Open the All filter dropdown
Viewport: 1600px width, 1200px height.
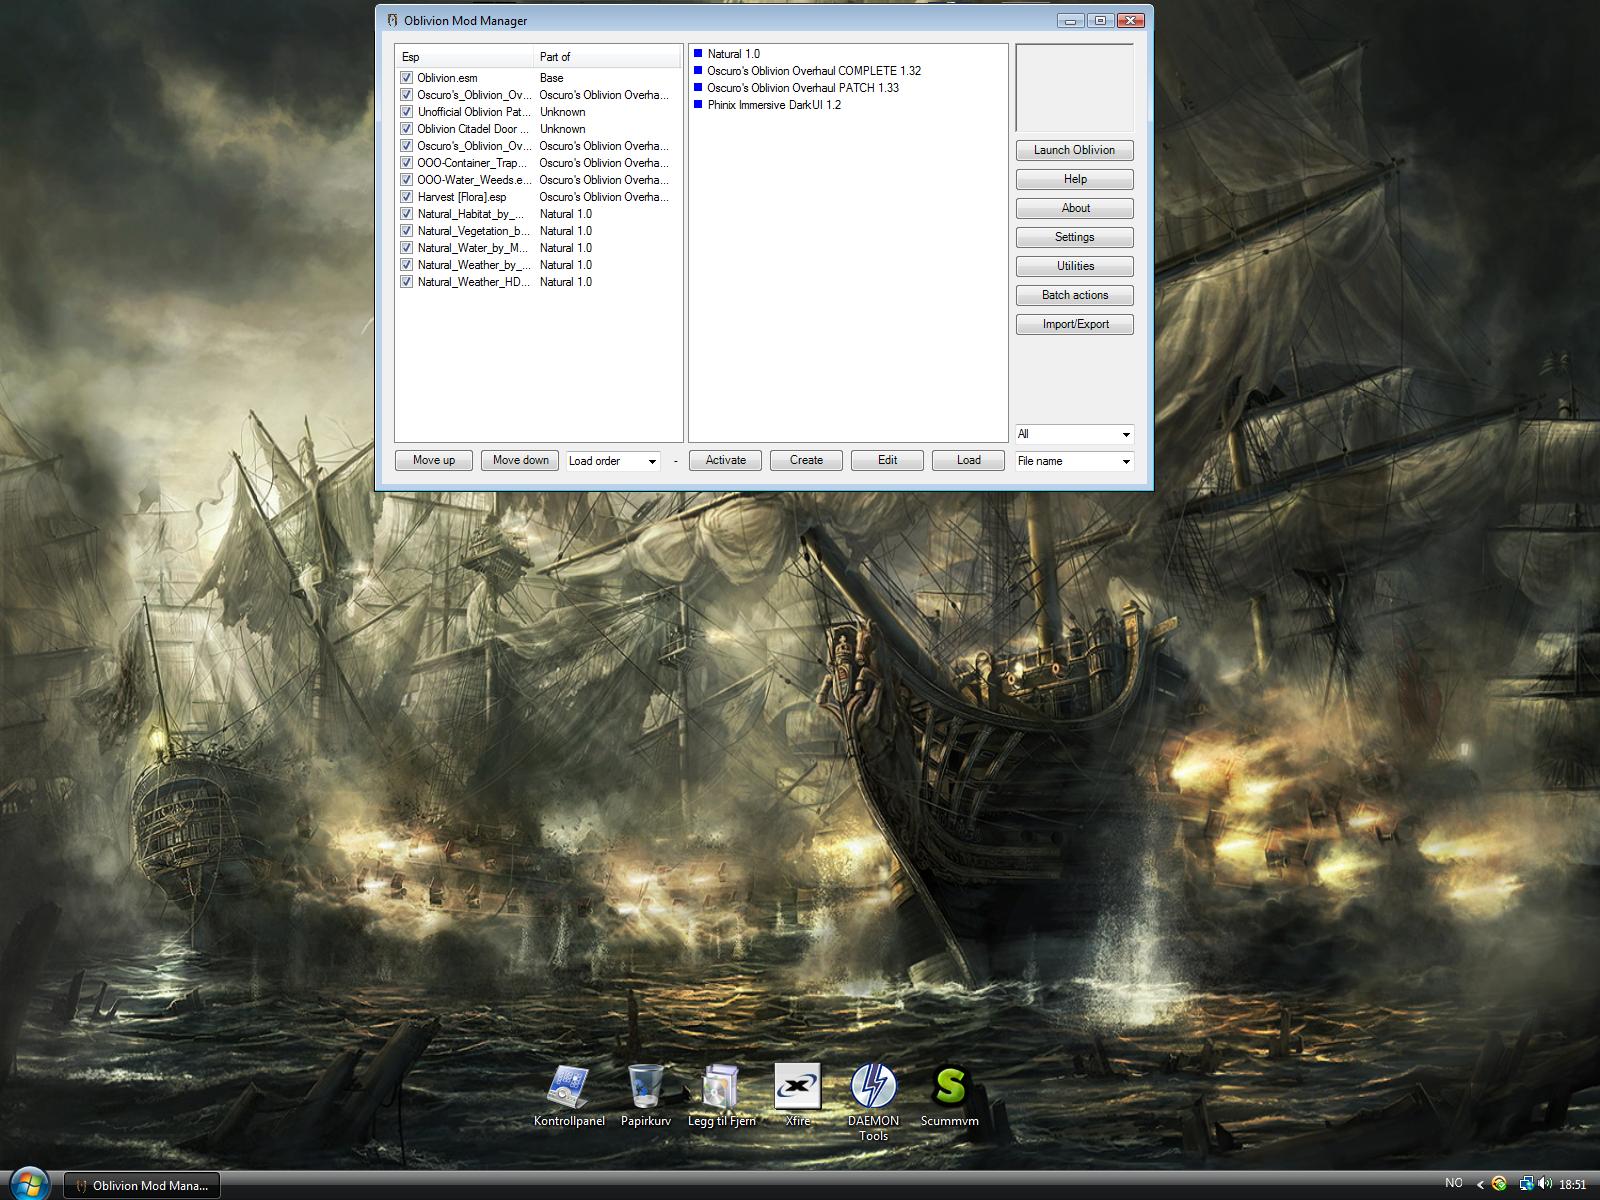coord(1074,434)
